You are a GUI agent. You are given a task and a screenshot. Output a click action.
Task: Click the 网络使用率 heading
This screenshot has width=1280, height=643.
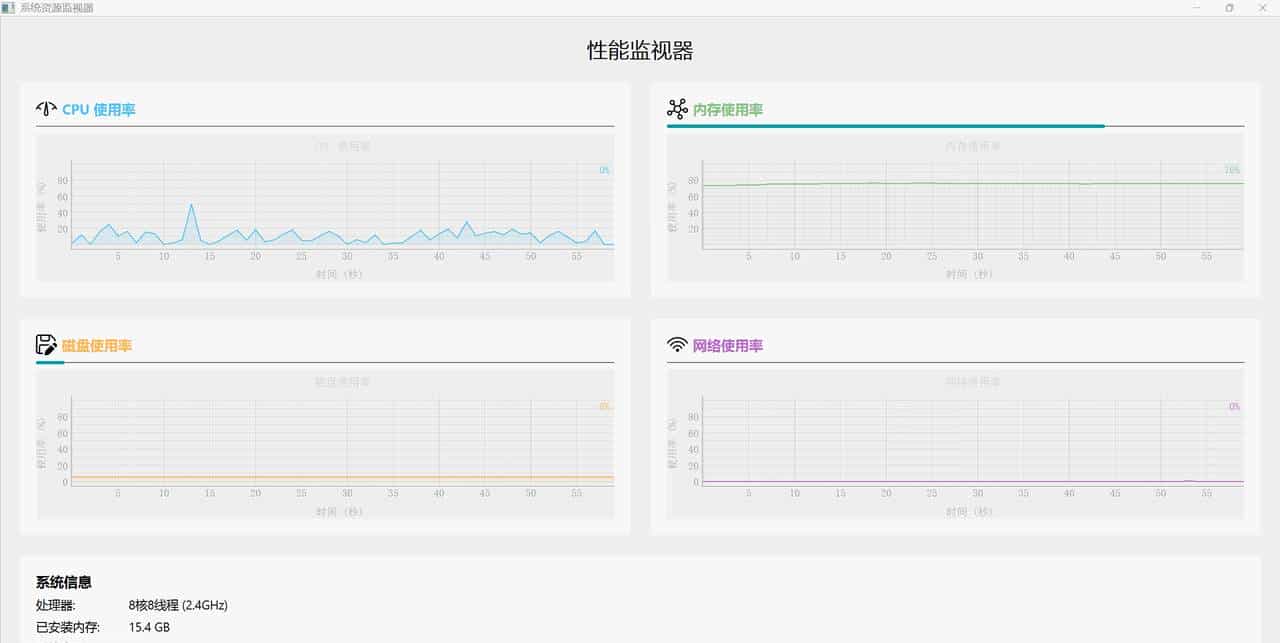[x=728, y=346]
